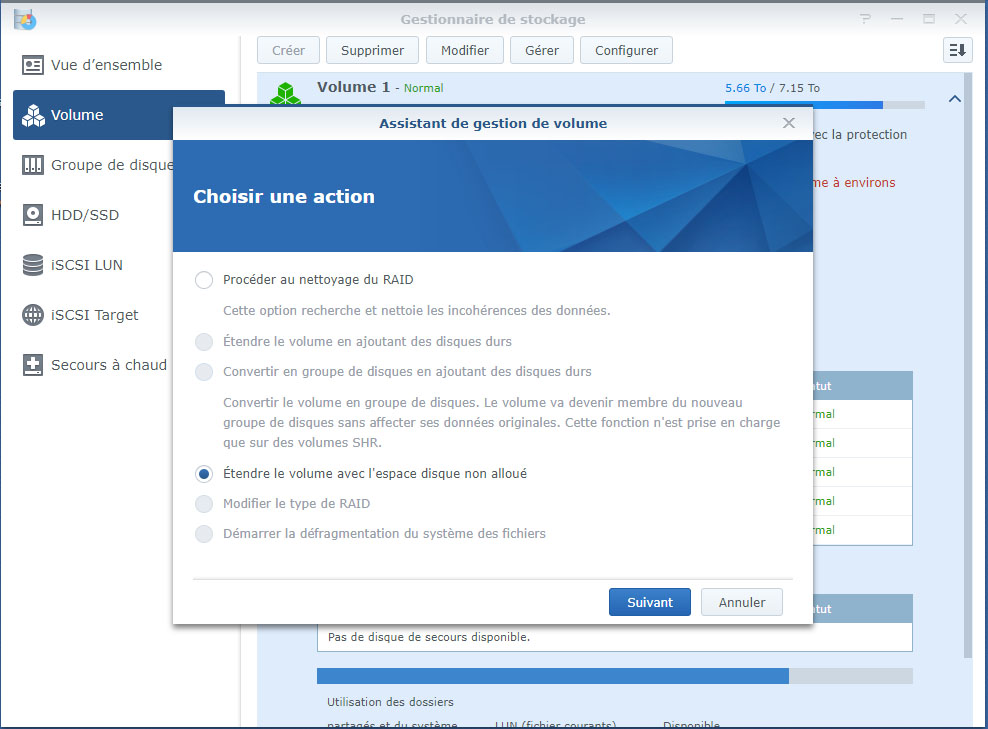Select Convertir en groupe de disques option

[x=204, y=372]
